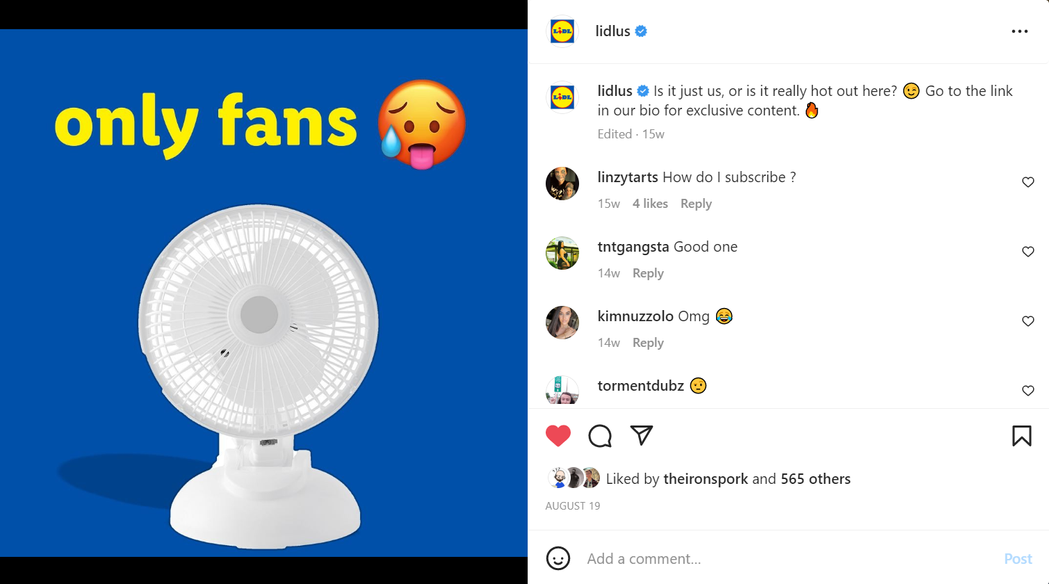
Task: Open kimnuzzolo's profile avatar
Action: 562,322
